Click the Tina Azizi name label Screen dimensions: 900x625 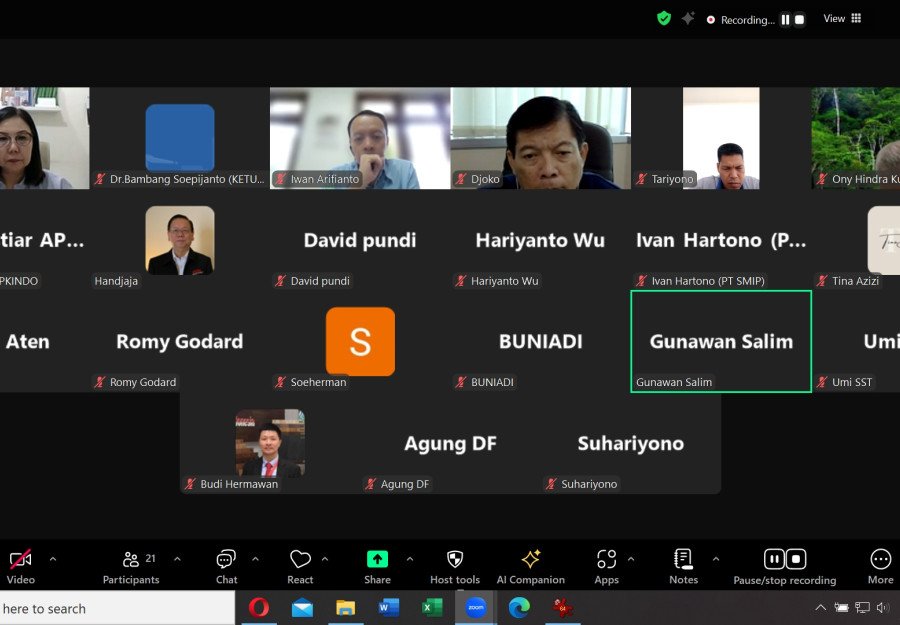coord(855,281)
